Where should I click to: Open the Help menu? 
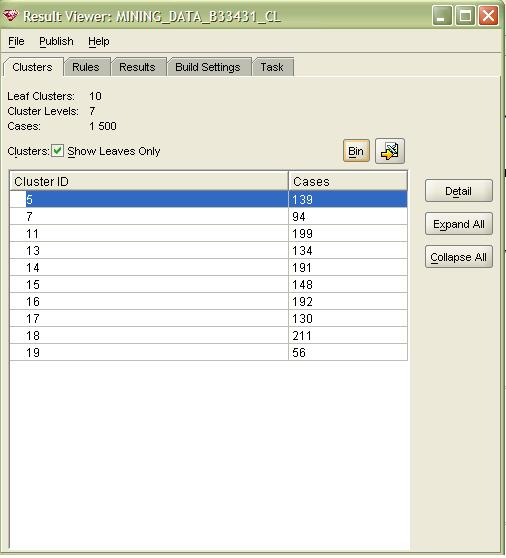click(99, 41)
